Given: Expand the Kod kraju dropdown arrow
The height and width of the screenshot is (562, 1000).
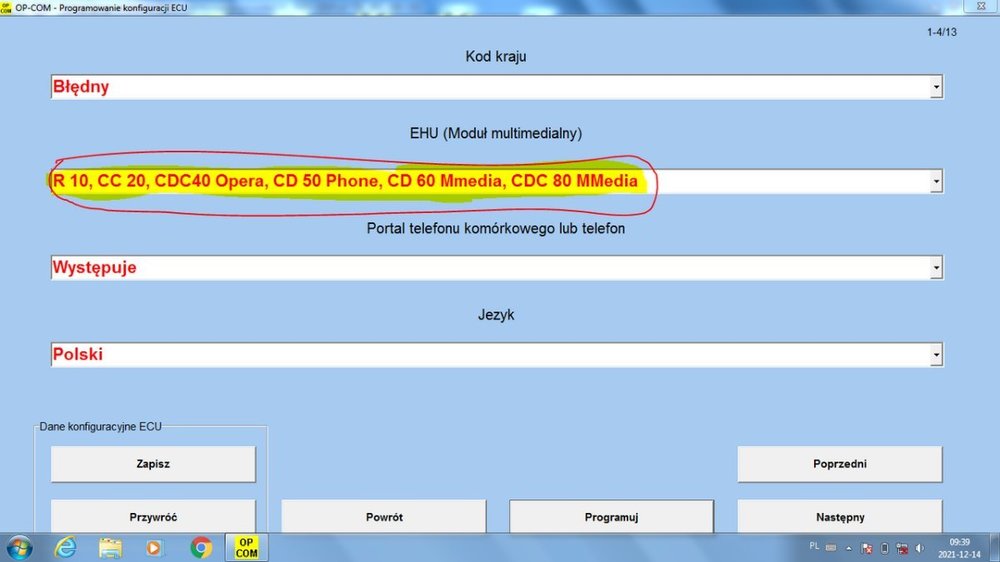Looking at the screenshot, I should coord(936,87).
